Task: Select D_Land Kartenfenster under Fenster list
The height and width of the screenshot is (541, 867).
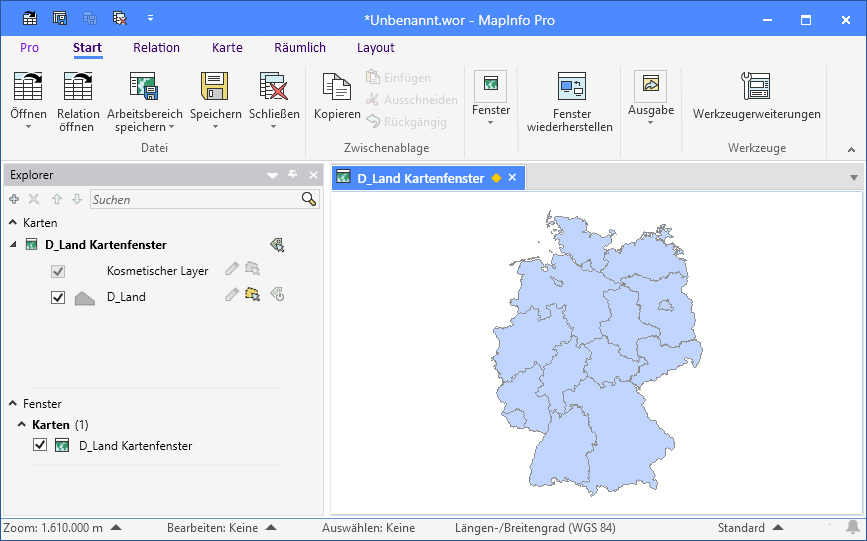Action: point(135,445)
